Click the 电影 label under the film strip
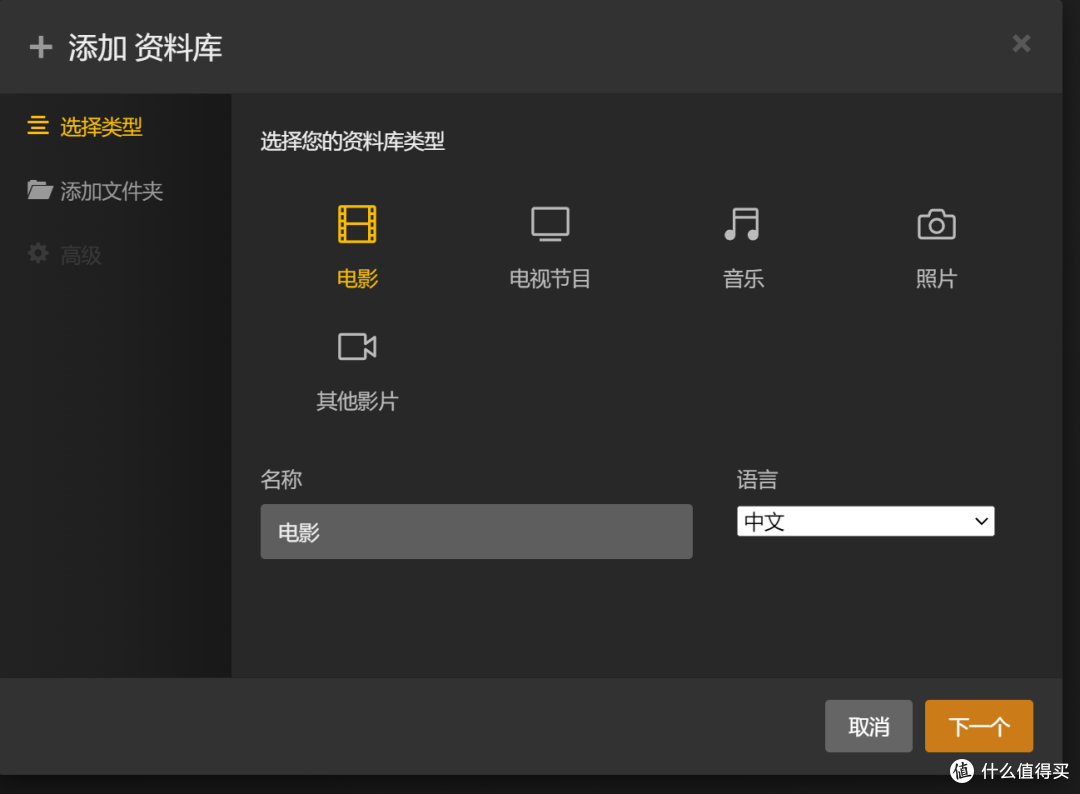The width and height of the screenshot is (1080, 794). [x=357, y=279]
